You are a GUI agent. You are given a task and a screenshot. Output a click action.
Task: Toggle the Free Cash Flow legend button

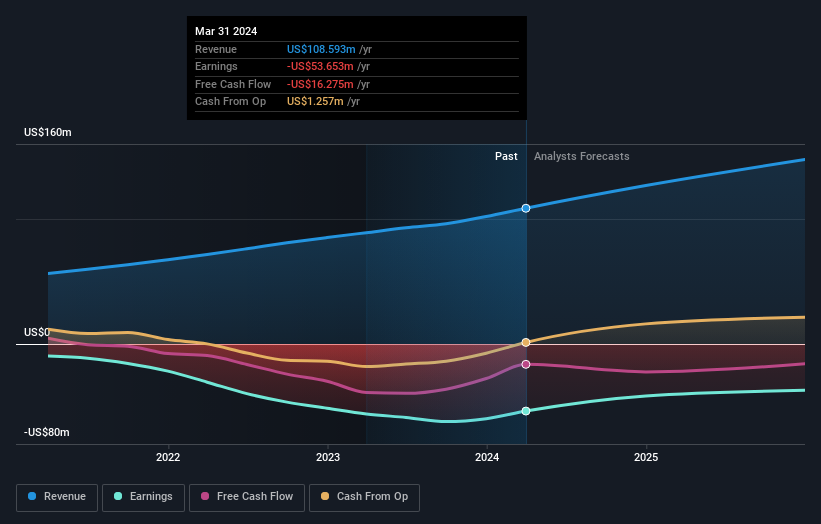(x=247, y=497)
